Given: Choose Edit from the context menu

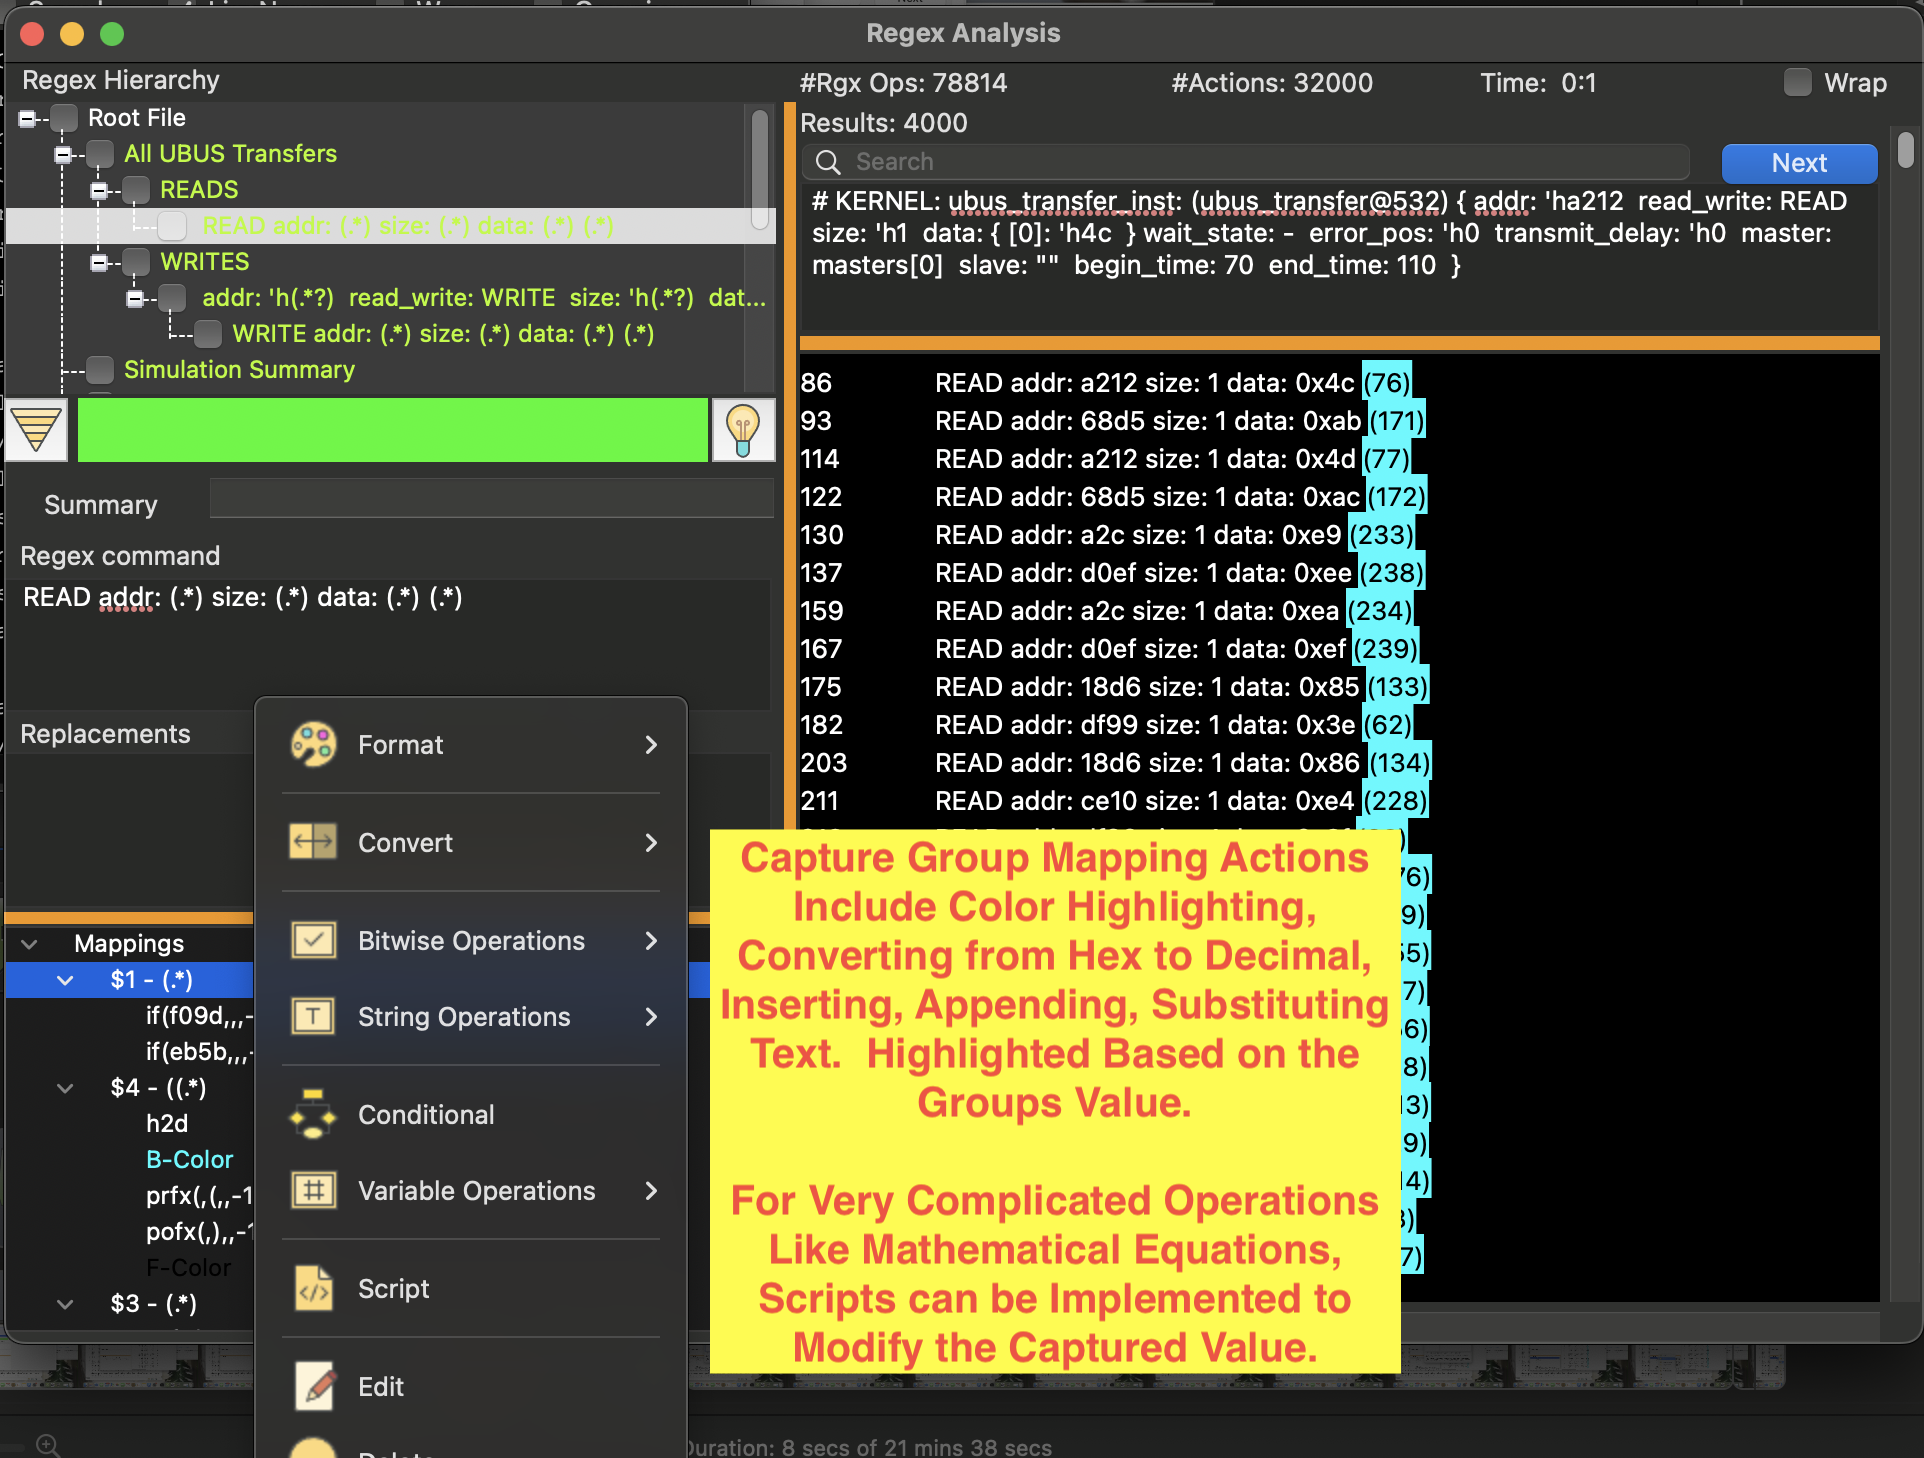Looking at the screenshot, I should [x=471, y=1386].
